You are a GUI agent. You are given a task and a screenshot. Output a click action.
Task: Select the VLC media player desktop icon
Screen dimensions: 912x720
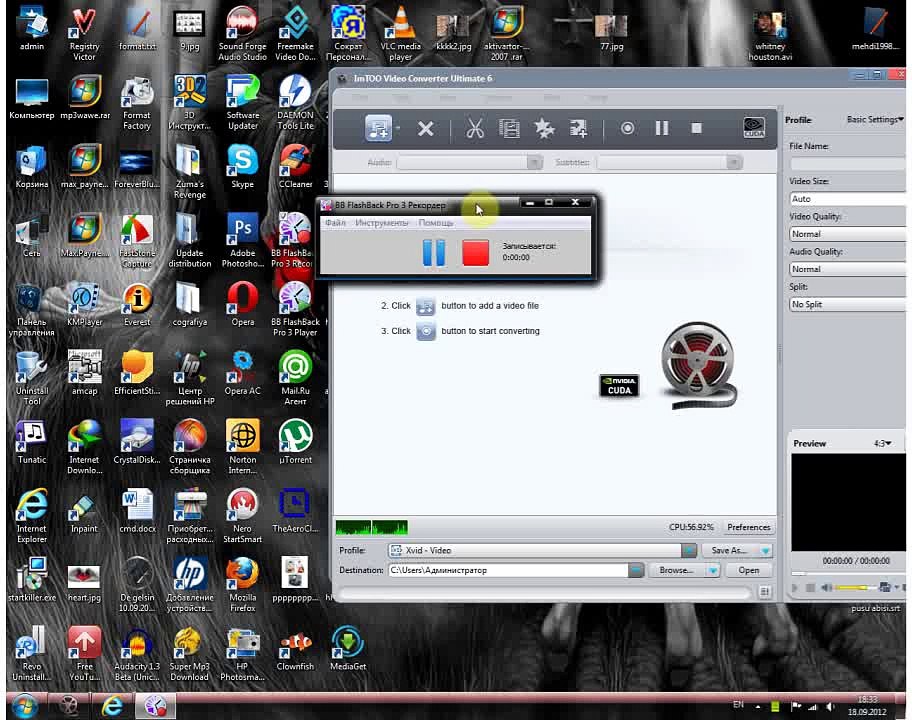coord(400,34)
